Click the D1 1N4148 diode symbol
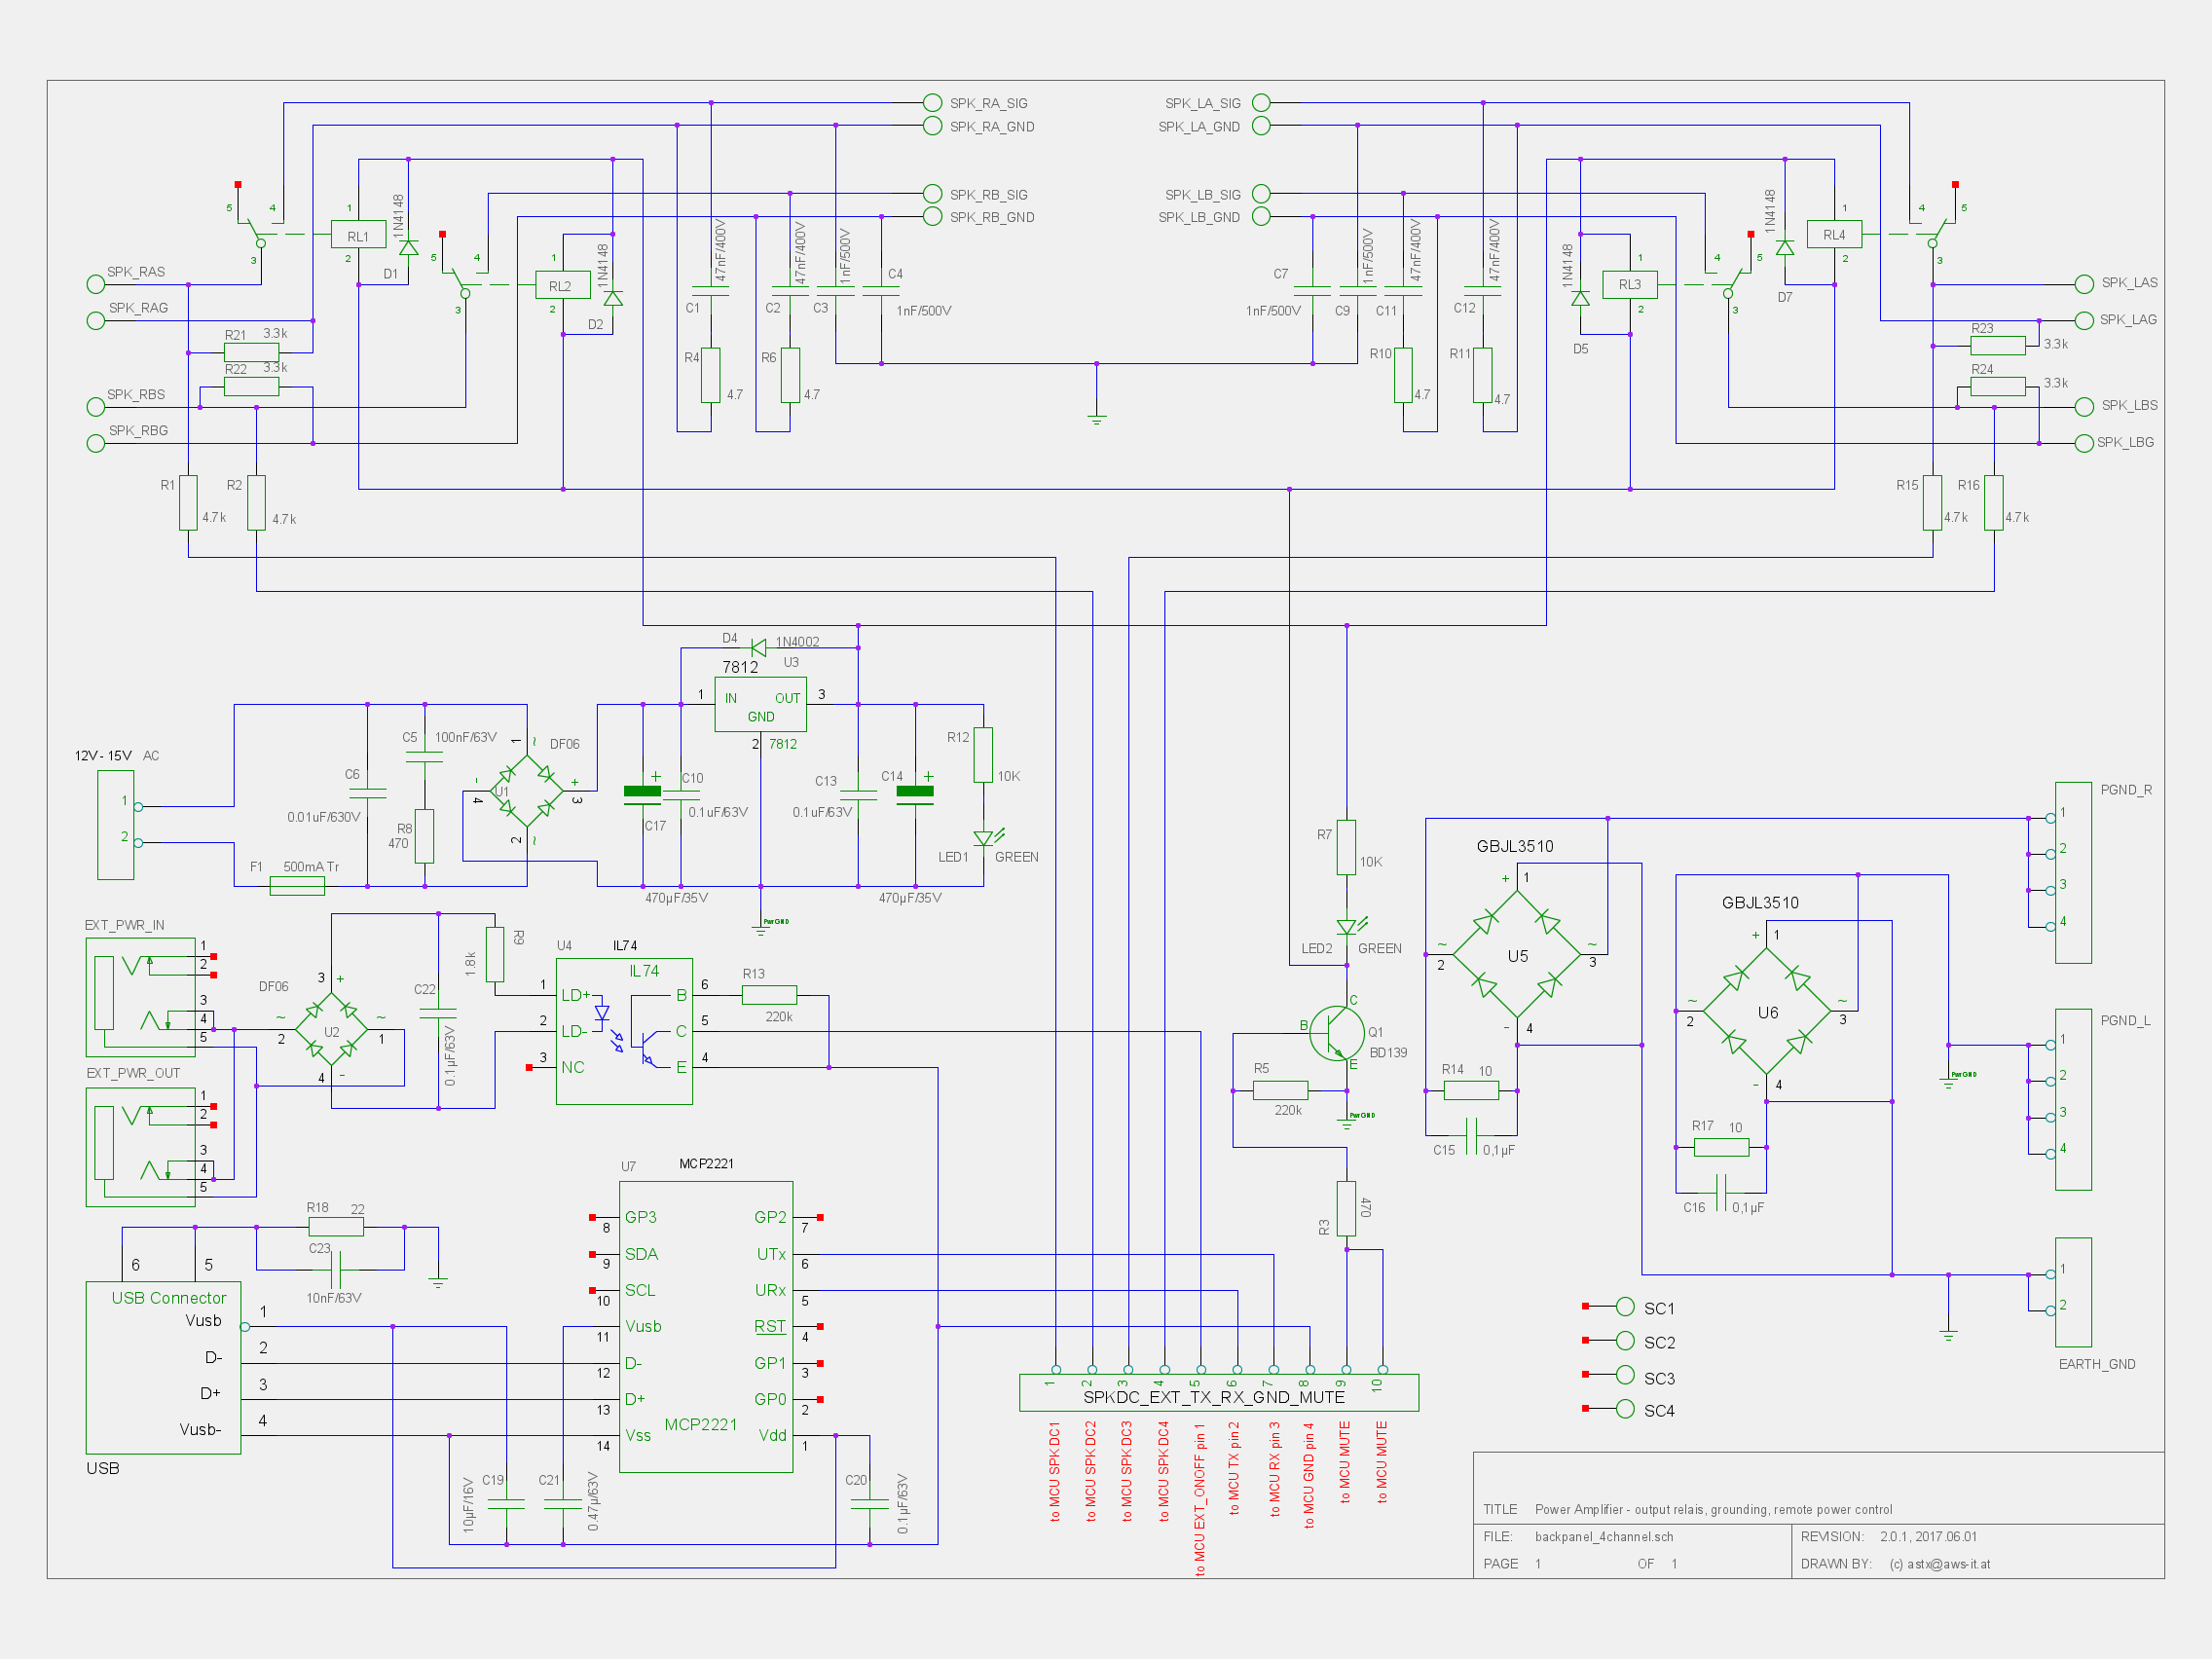 pos(408,247)
